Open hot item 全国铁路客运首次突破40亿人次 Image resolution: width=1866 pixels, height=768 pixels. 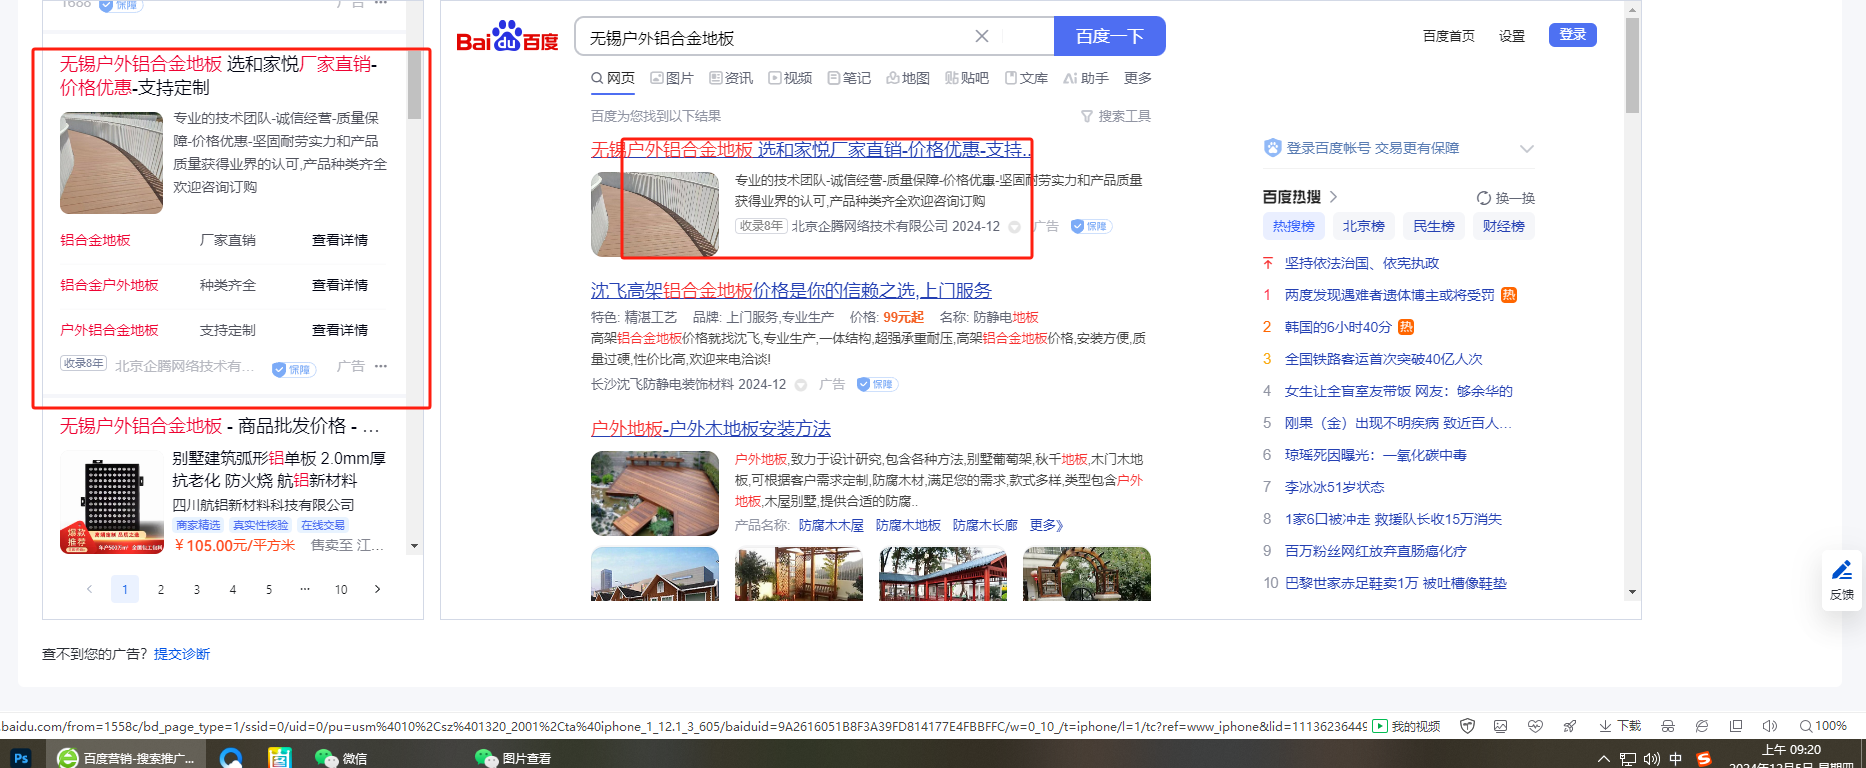coord(1384,359)
